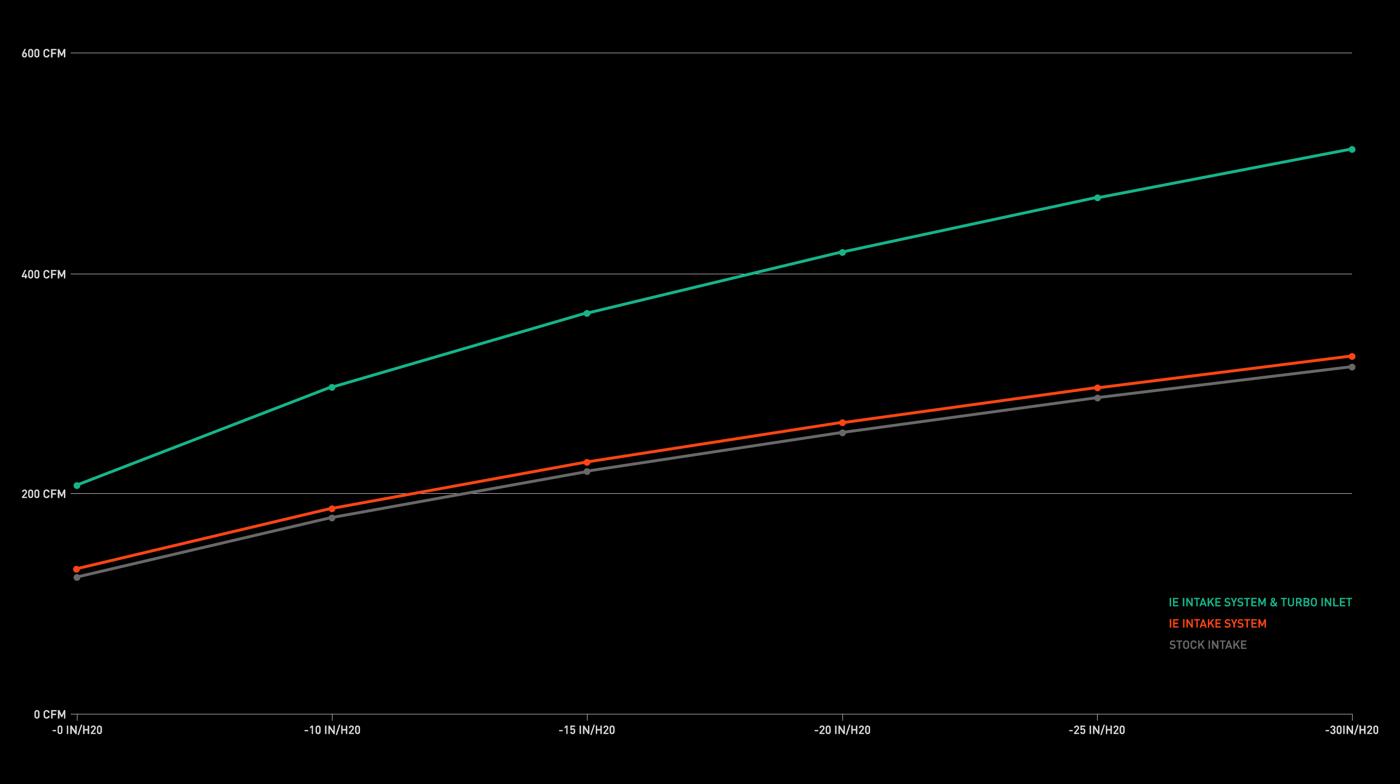Image resolution: width=1400 pixels, height=784 pixels.
Task: Click the gray "STOCK INTAKE" legend label
Action: click(1208, 645)
